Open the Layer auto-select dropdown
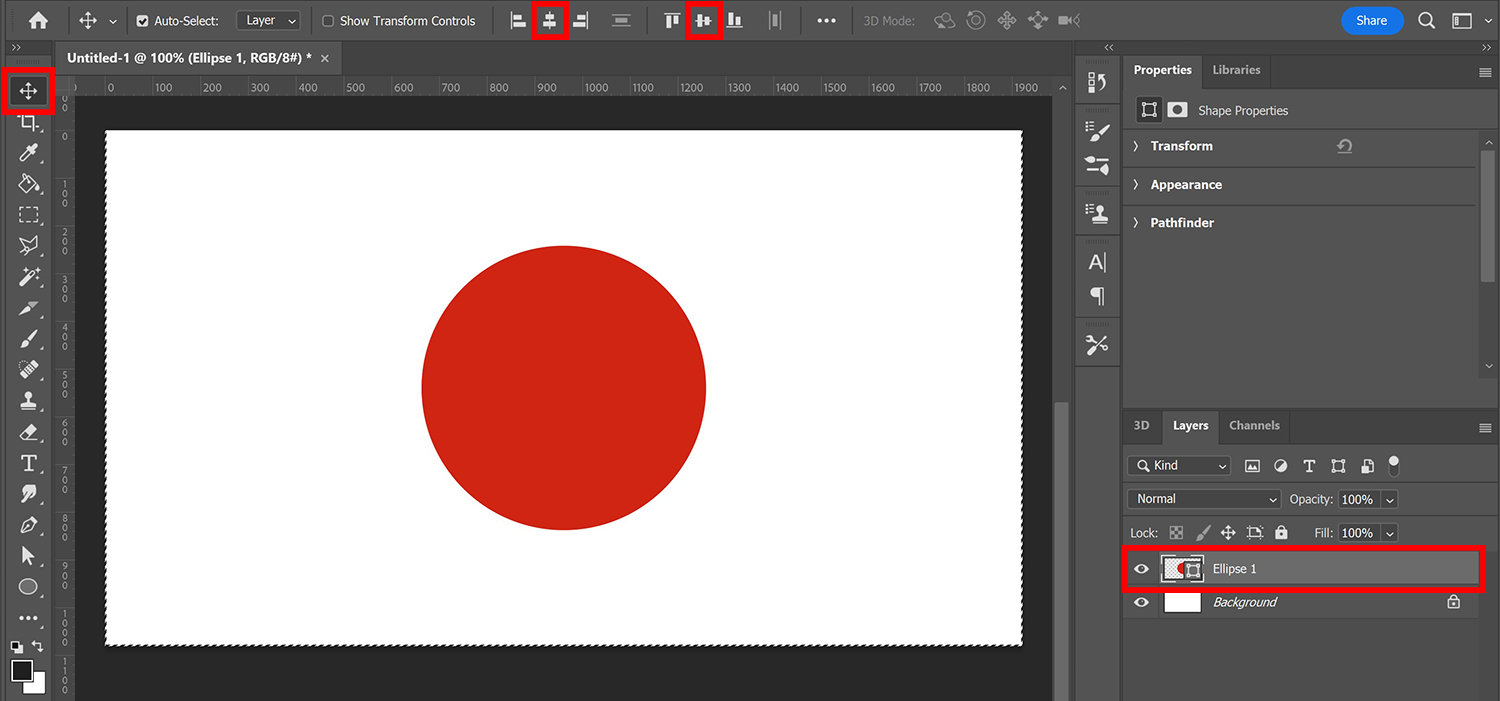Screen dimensions: 1500x701 point(269,21)
